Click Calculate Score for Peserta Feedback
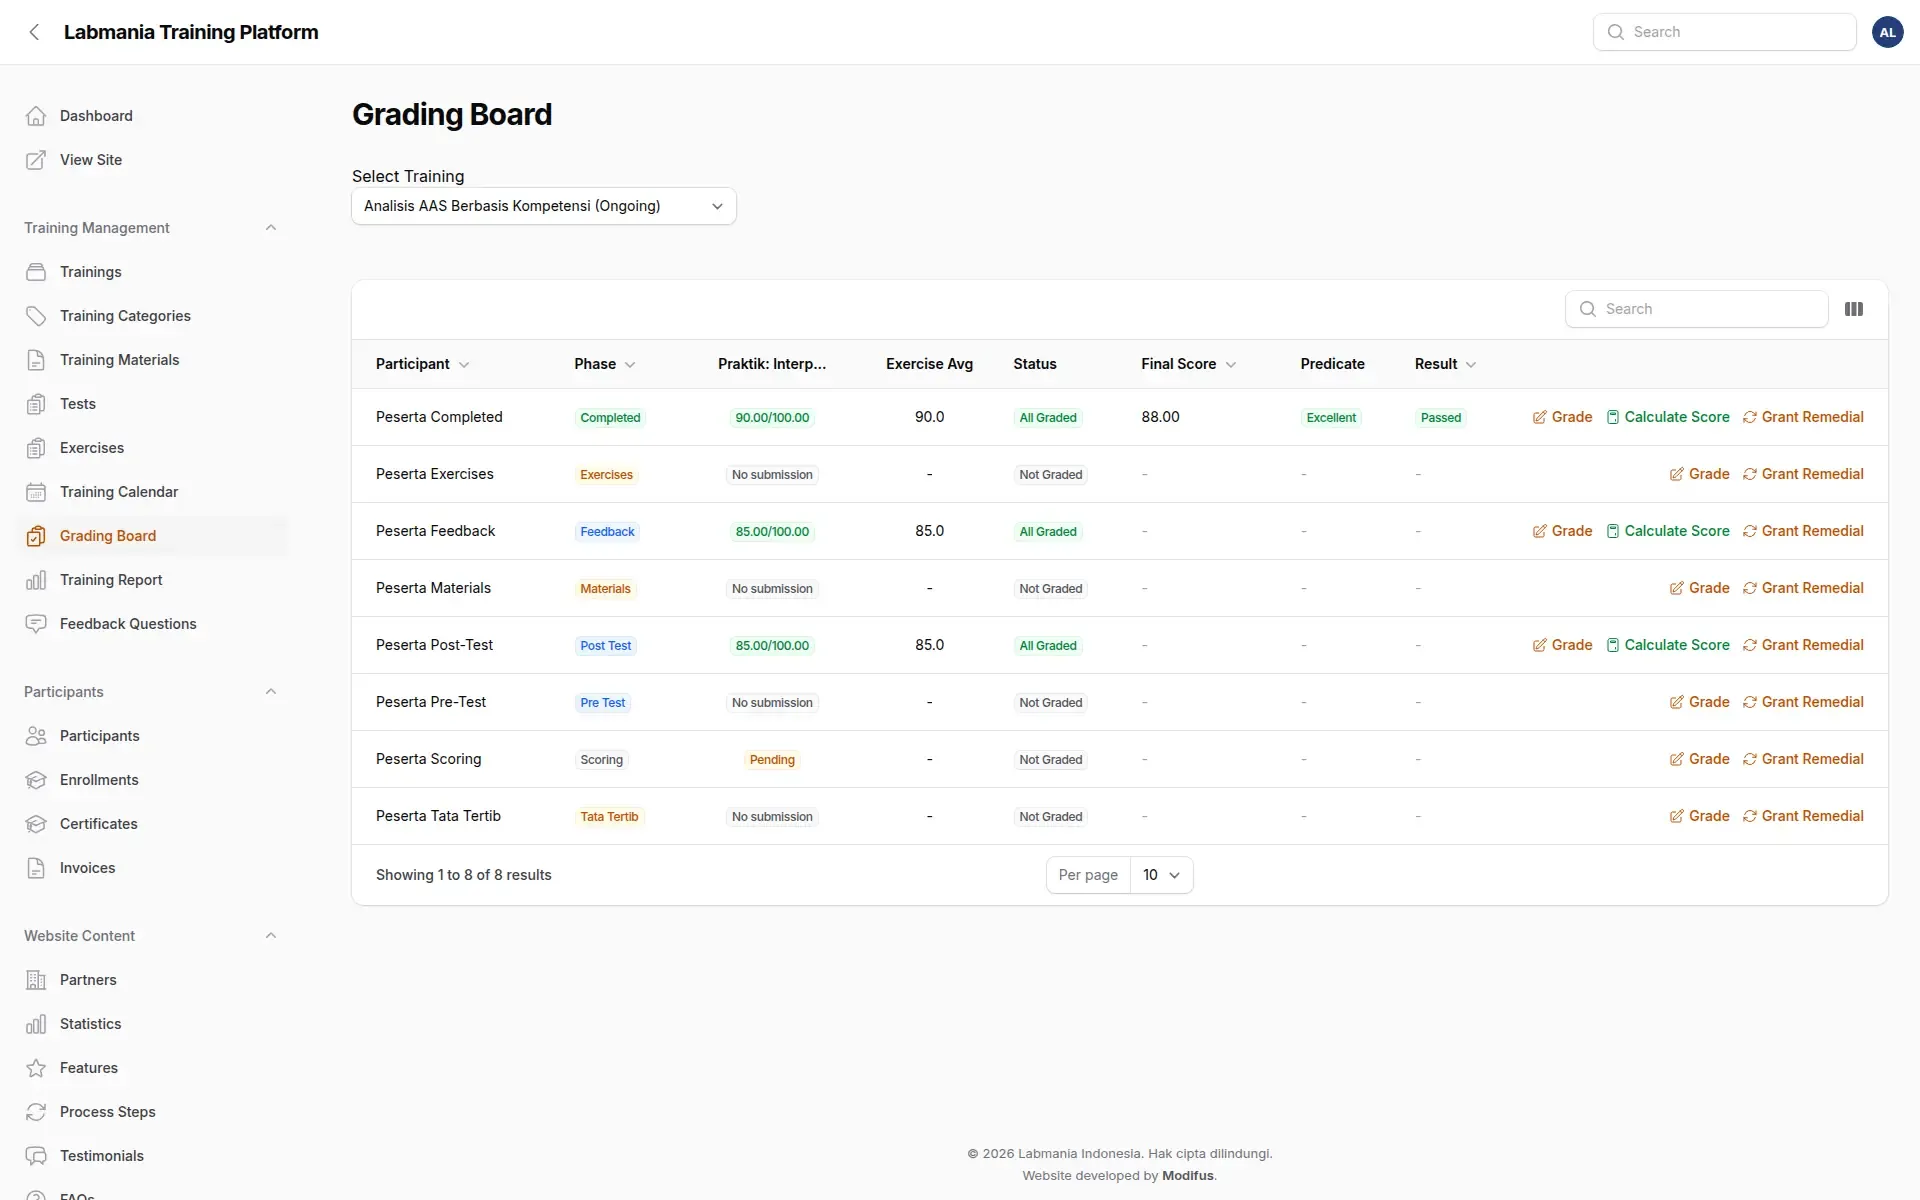1920x1200 pixels. [x=1667, y=531]
